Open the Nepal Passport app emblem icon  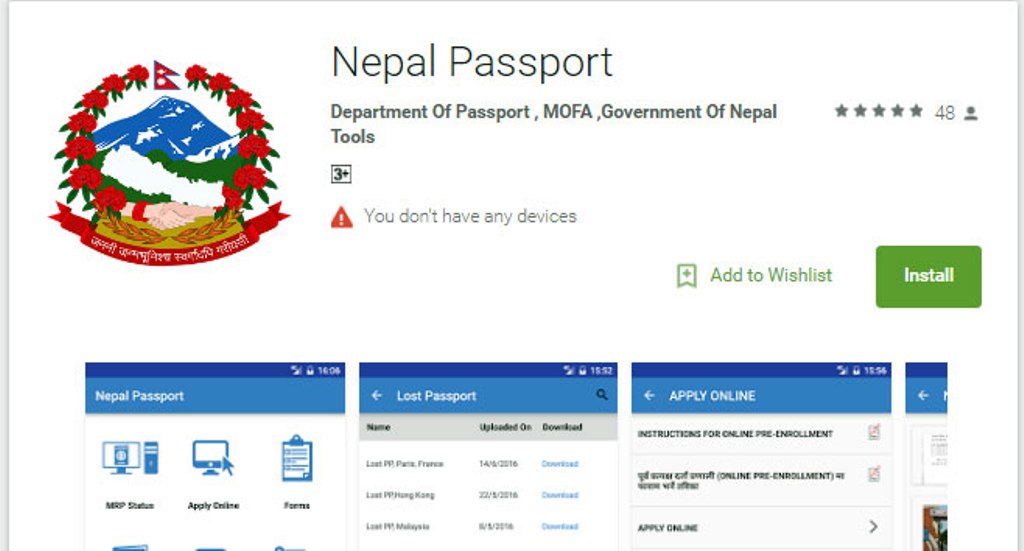[168, 163]
